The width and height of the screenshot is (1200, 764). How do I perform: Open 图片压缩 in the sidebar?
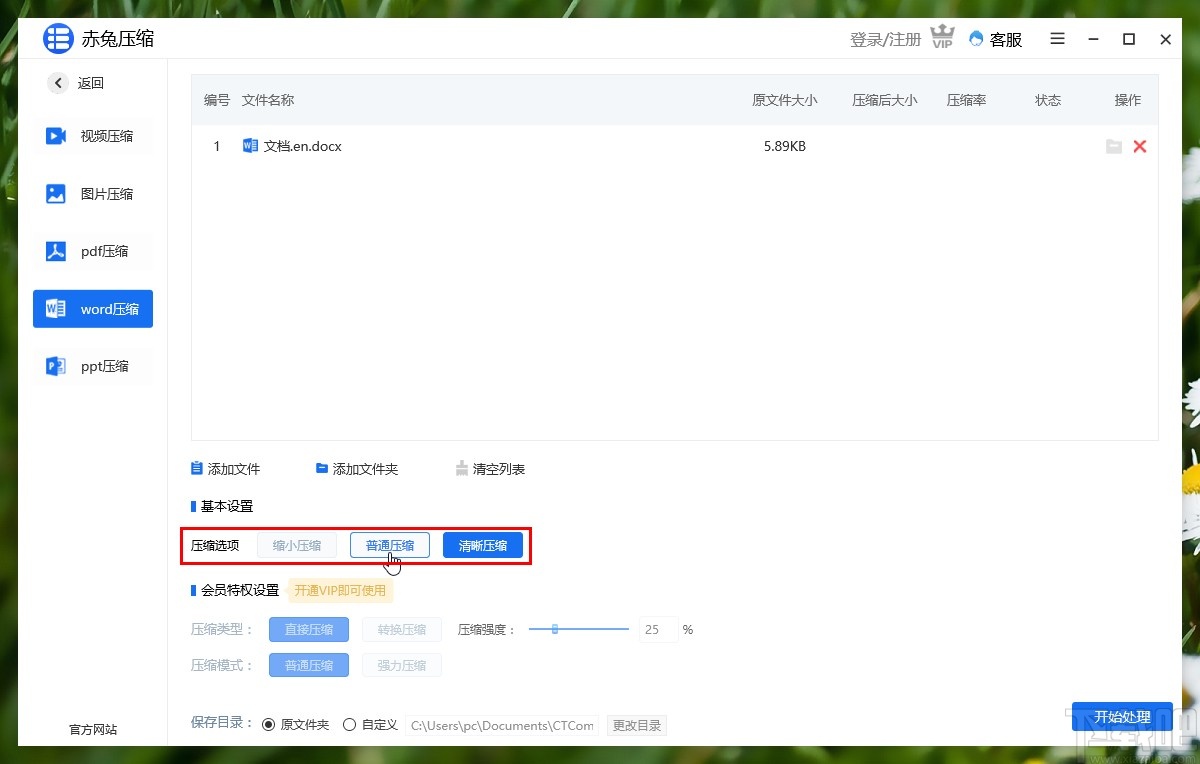coord(93,194)
